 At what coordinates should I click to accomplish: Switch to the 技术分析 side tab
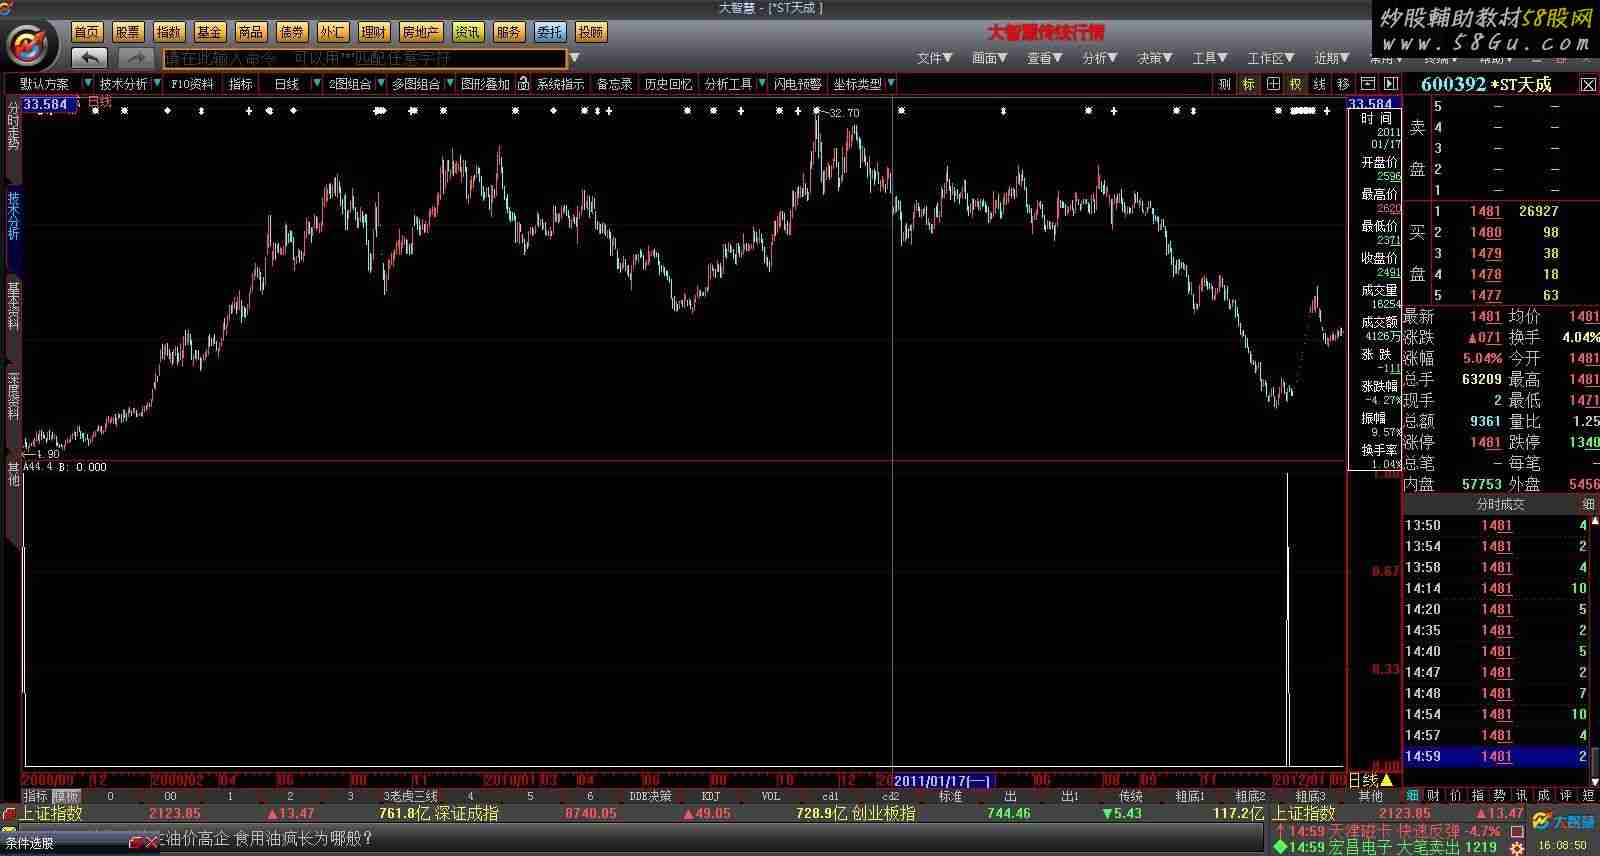[x=13, y=215]
